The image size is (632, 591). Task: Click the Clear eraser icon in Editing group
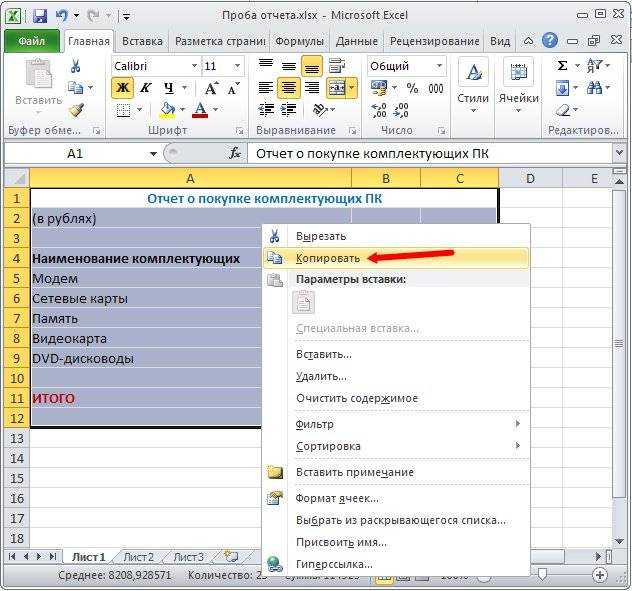click(563, 110)
